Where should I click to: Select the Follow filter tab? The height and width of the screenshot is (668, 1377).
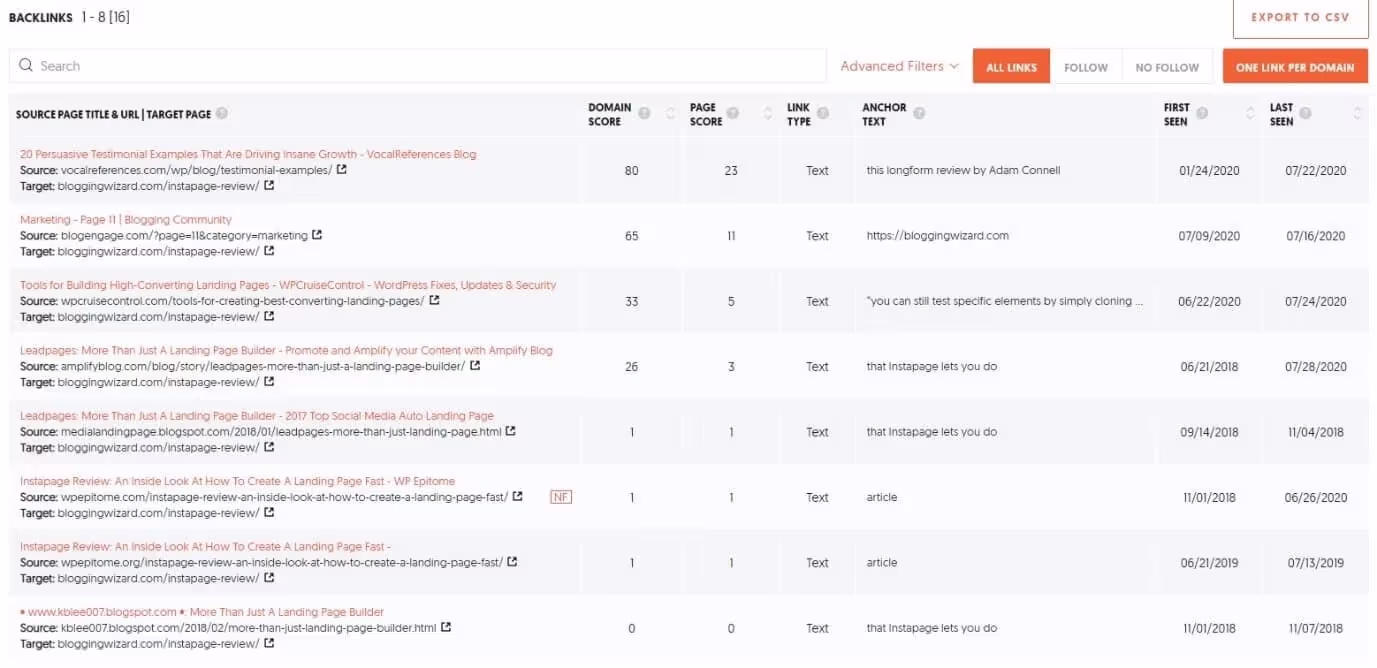(1086, 67)
